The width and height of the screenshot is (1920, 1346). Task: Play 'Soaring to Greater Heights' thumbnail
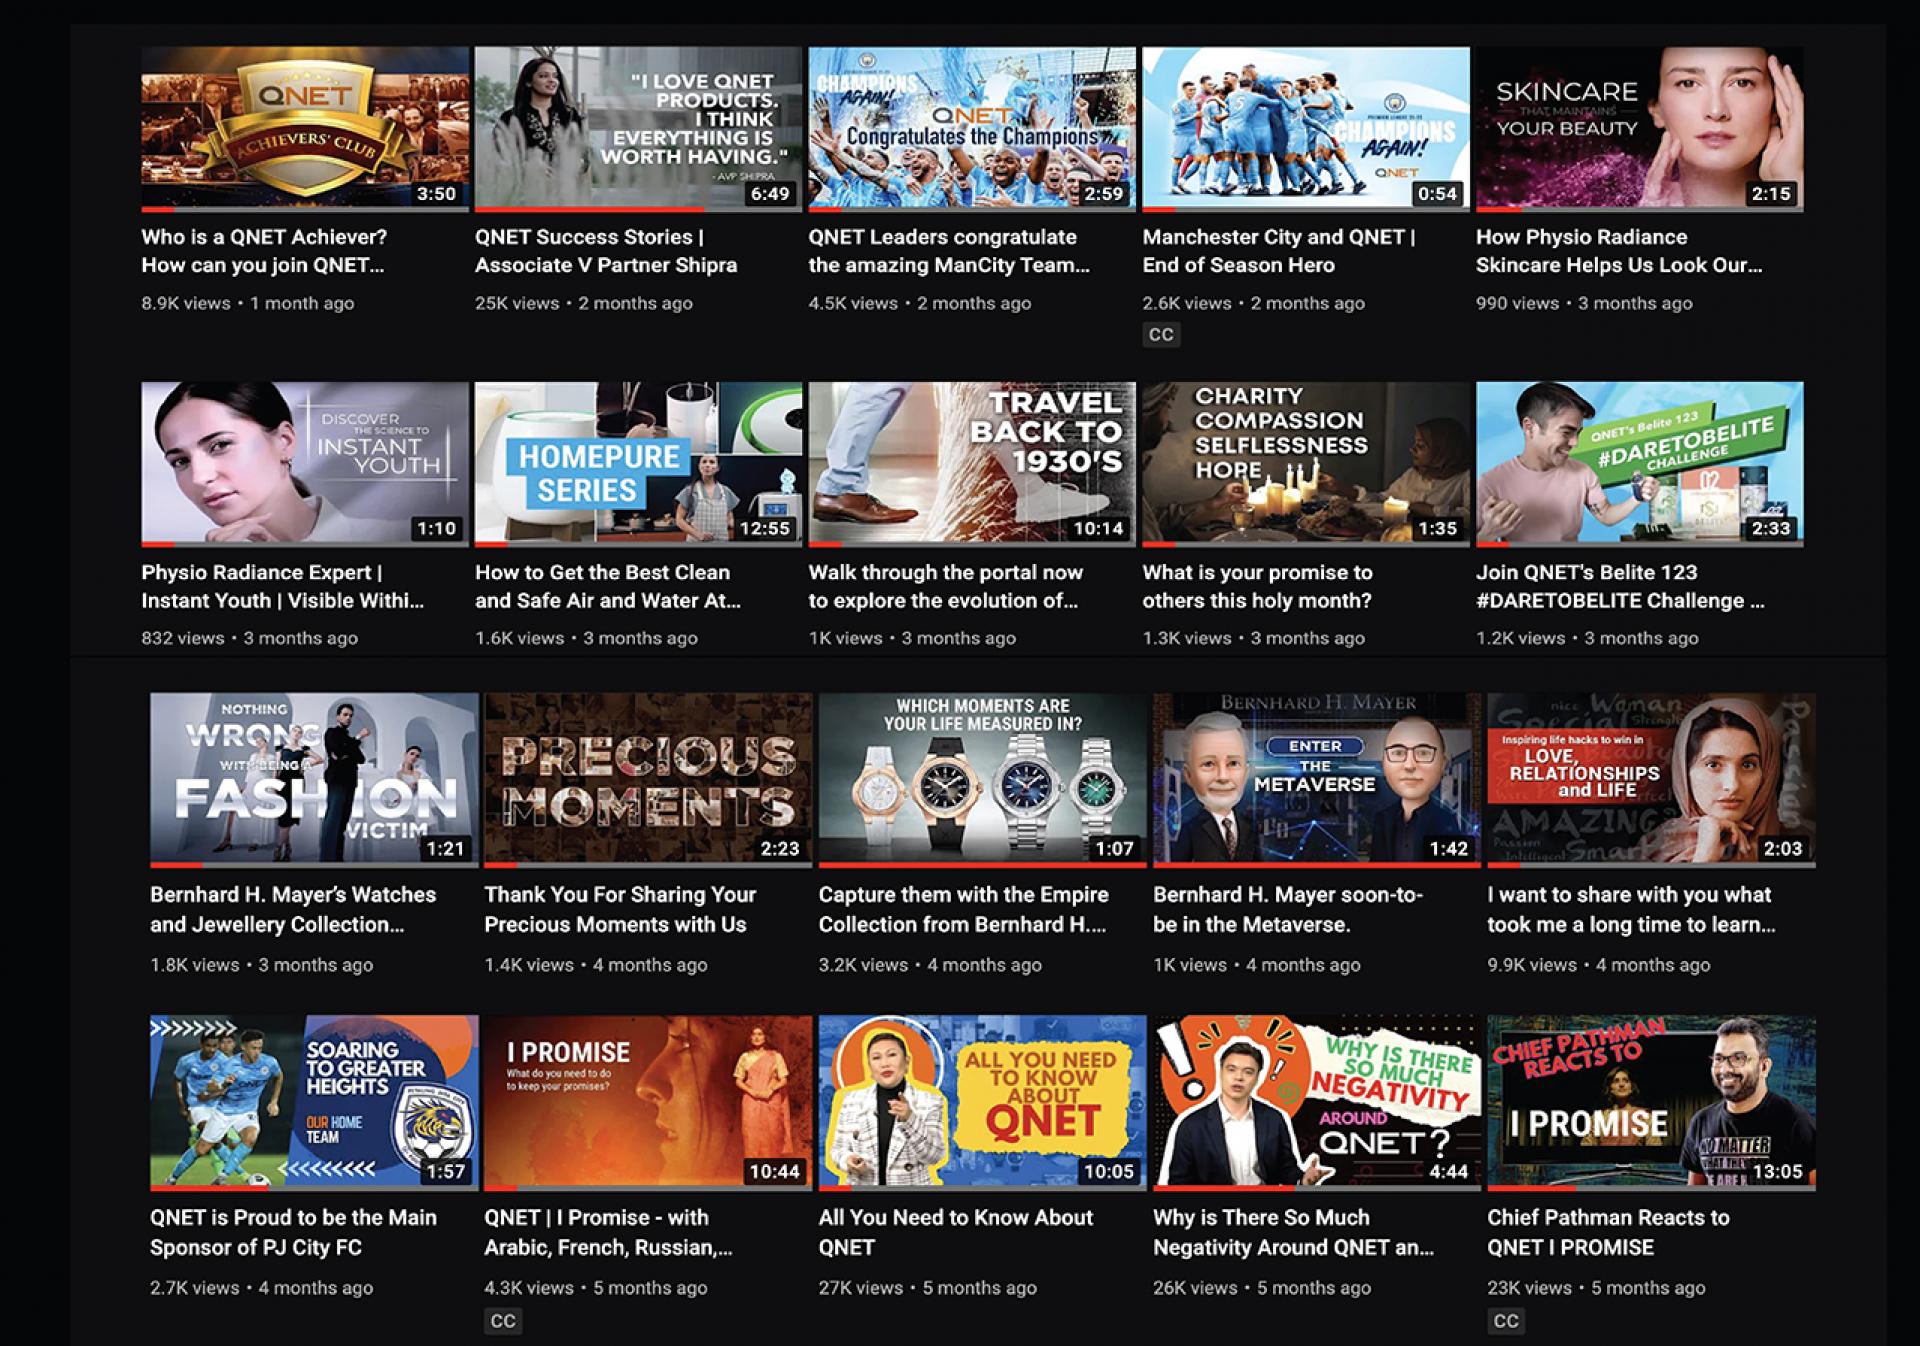[314, 1103]
